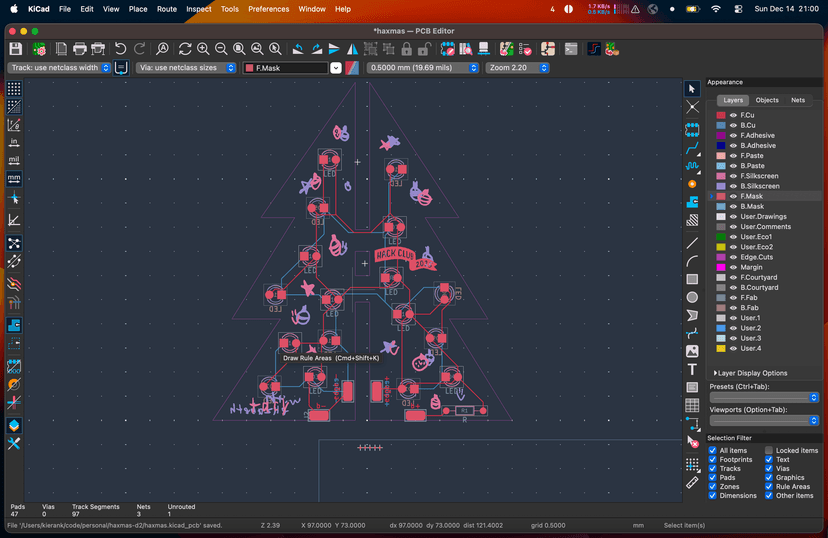Click the Undo arrow icon
Viewport: 828px width, 538px height.
click(121, 49)
